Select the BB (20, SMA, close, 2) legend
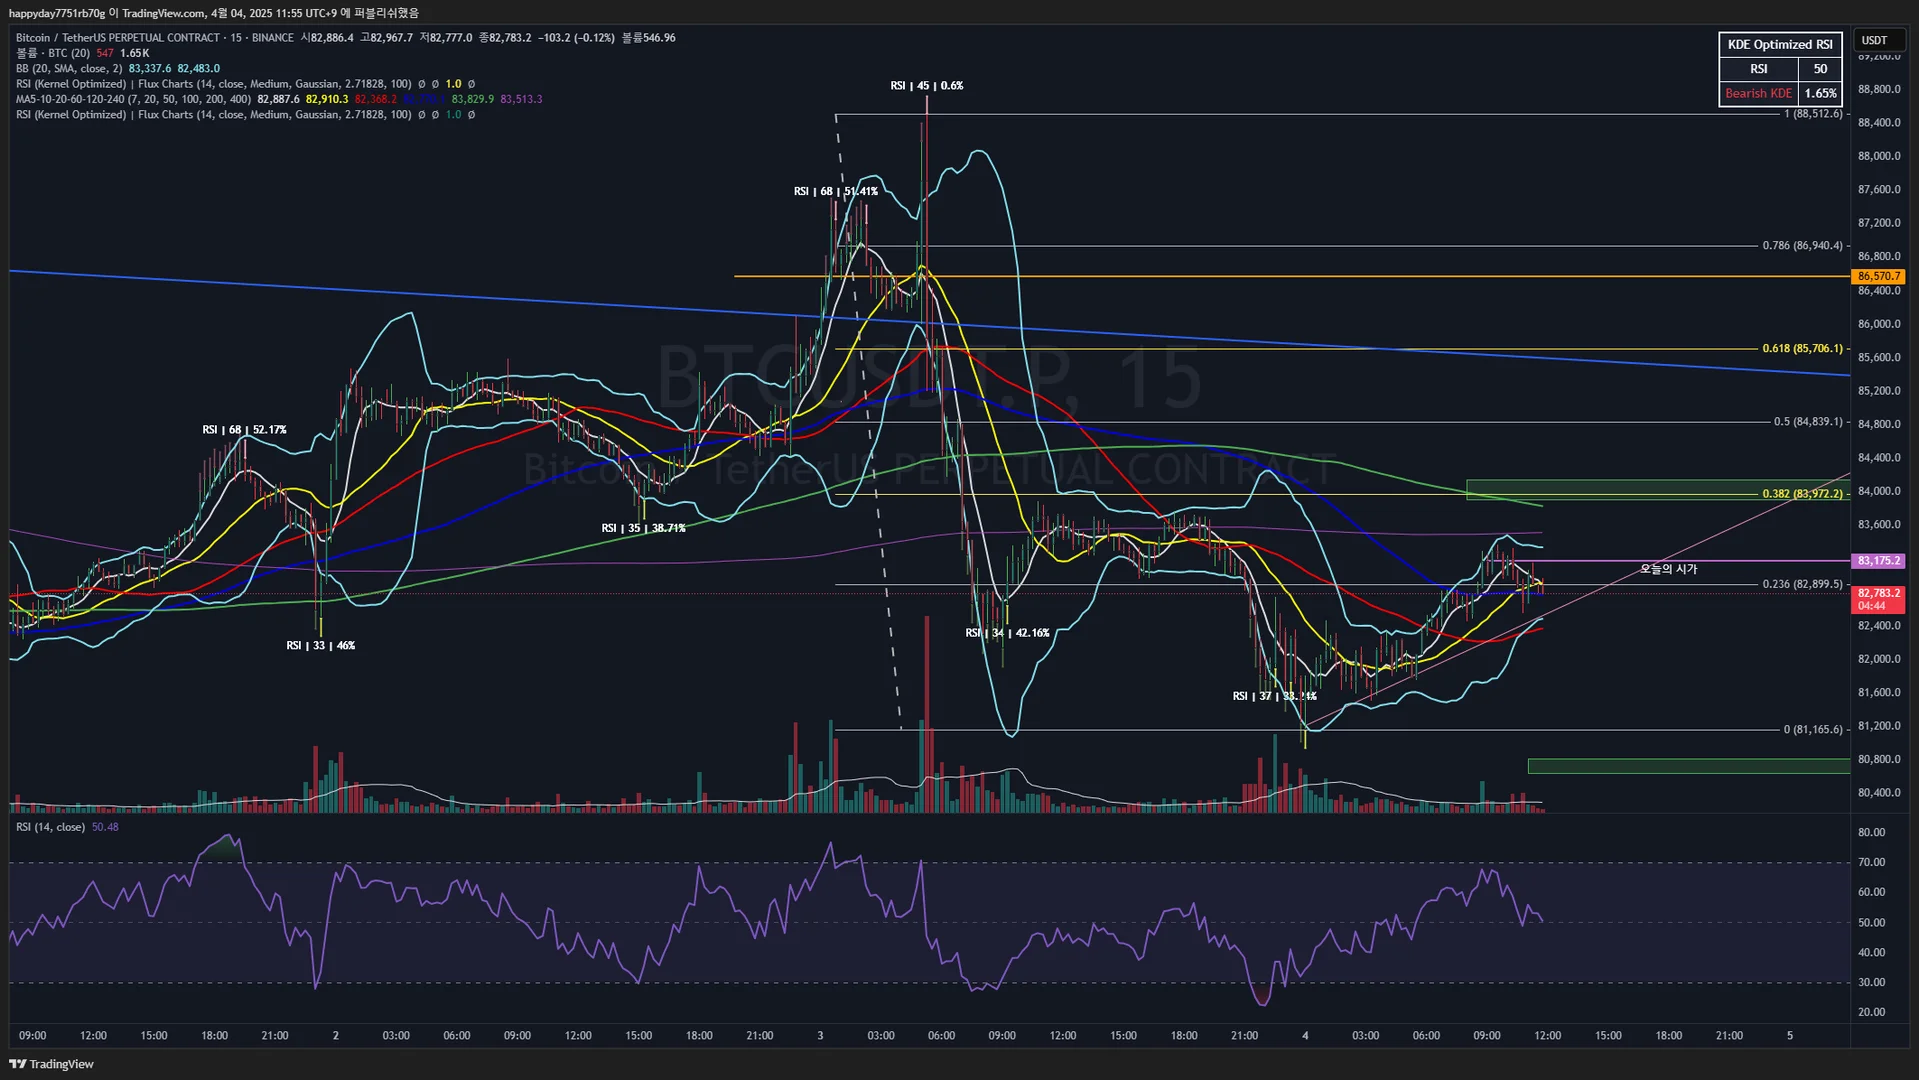 [x=69, y=69]
